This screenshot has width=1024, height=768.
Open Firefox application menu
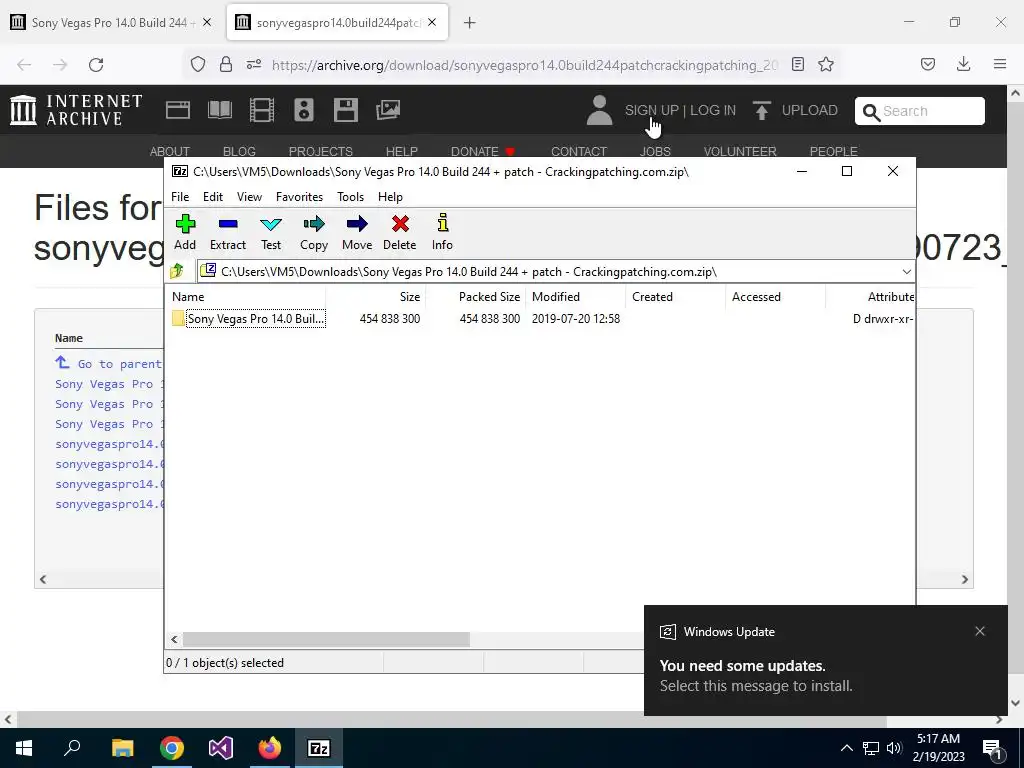[x=1000, y=64]
